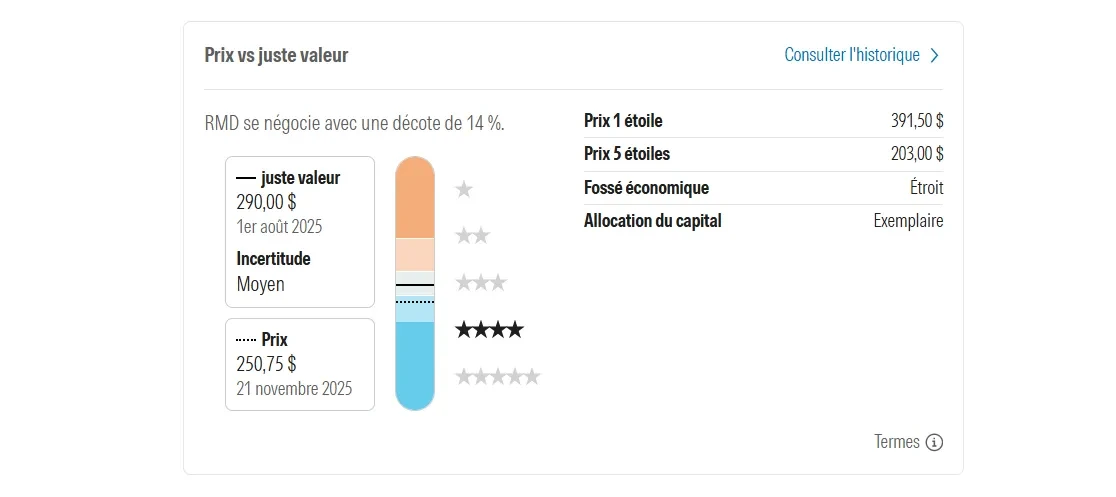Open the Consulter l'historique link

pyautogui.click(x=852, y=55)
